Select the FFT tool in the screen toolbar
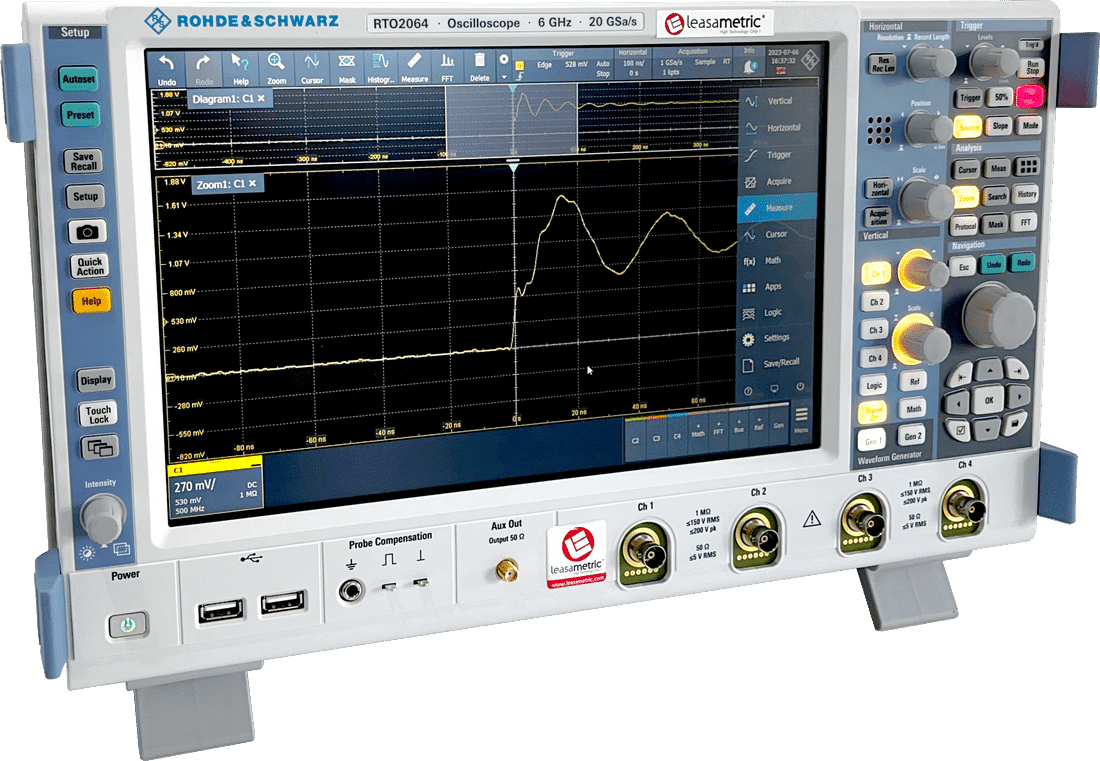1100x761 pixels. tap(448, 67)
